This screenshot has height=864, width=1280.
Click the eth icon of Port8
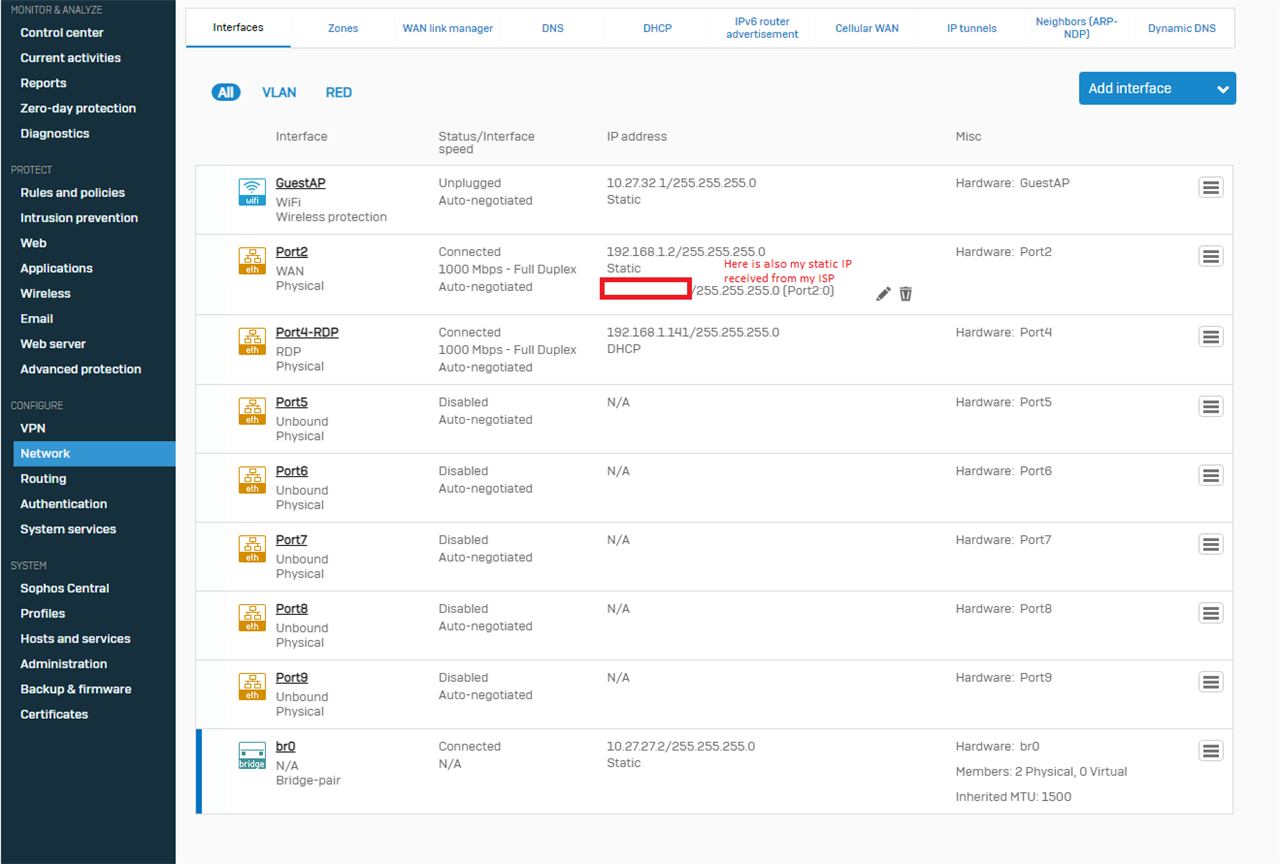tap(252, 617)
